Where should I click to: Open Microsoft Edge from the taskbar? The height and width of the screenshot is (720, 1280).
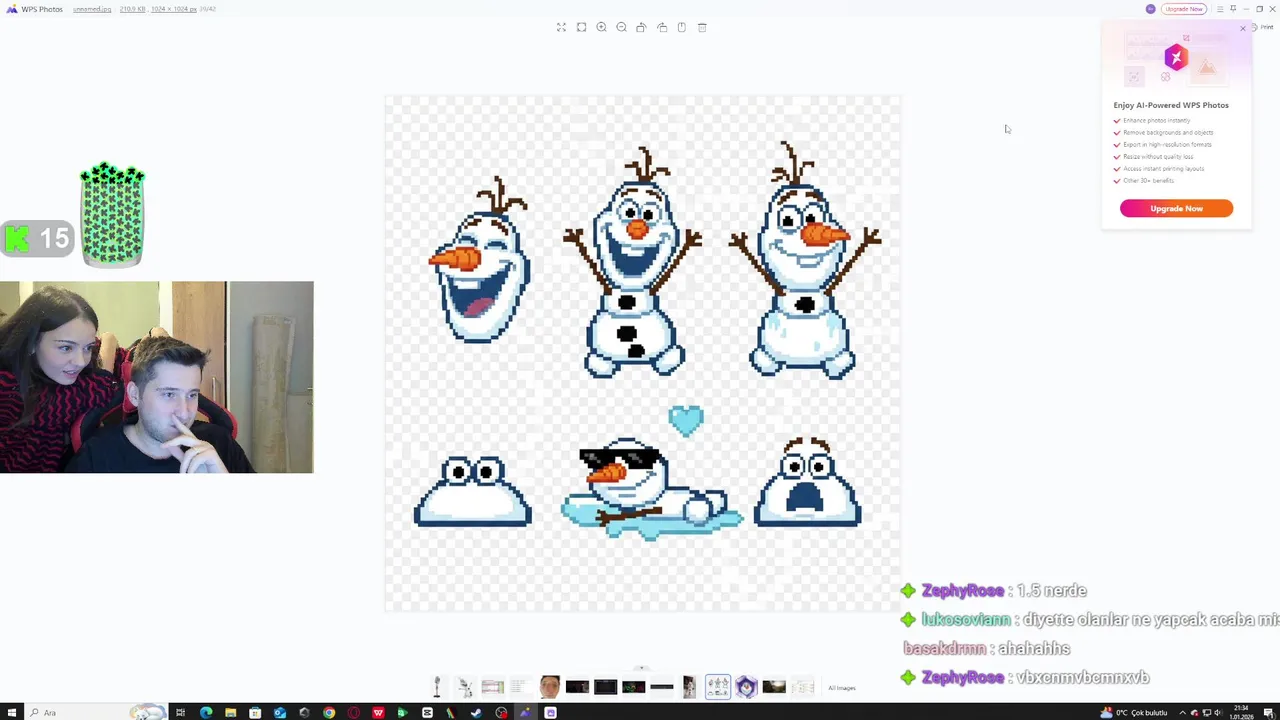coord(206,713)
